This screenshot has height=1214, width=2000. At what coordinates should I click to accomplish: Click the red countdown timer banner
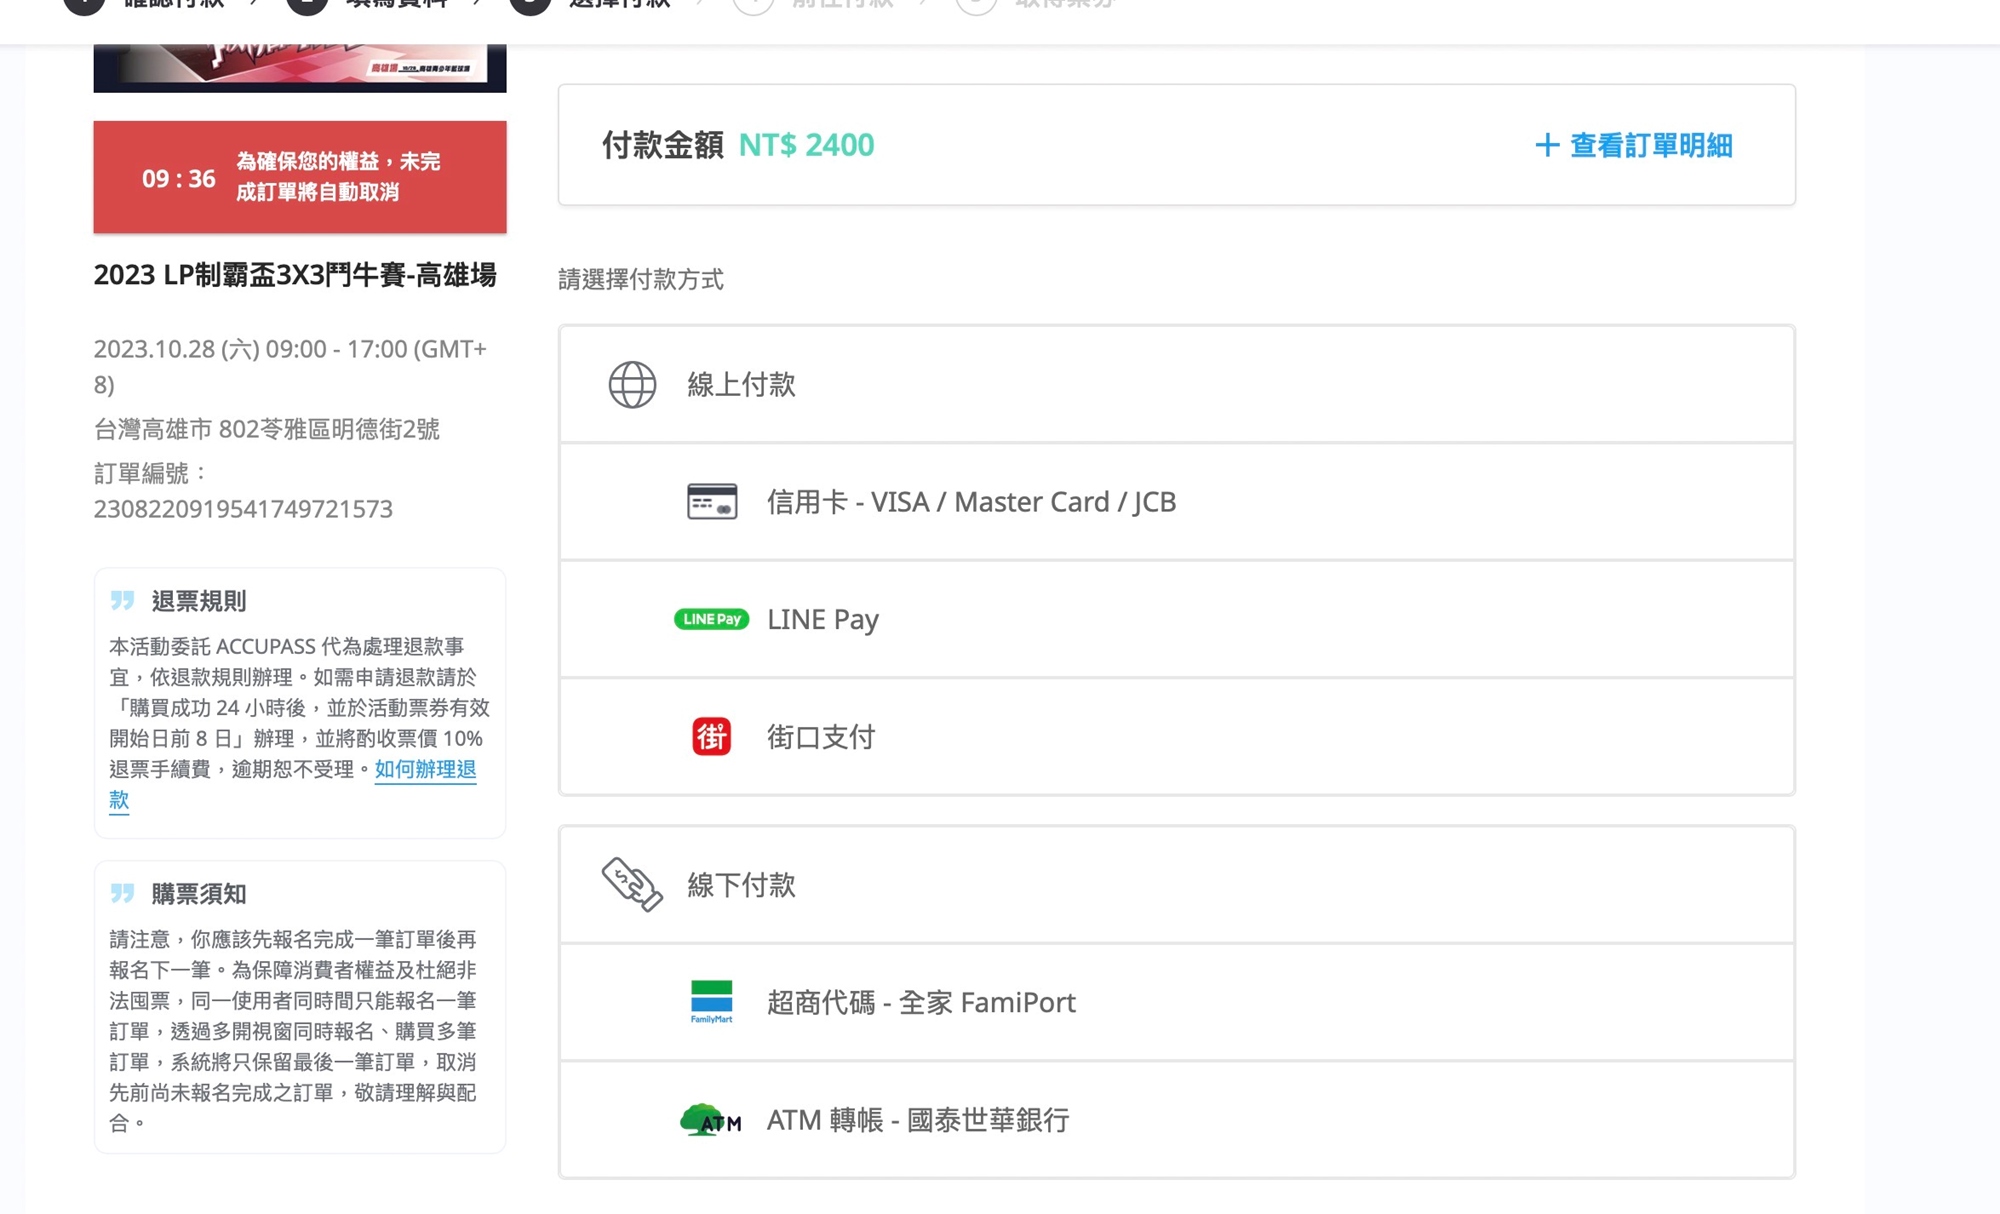300,177
